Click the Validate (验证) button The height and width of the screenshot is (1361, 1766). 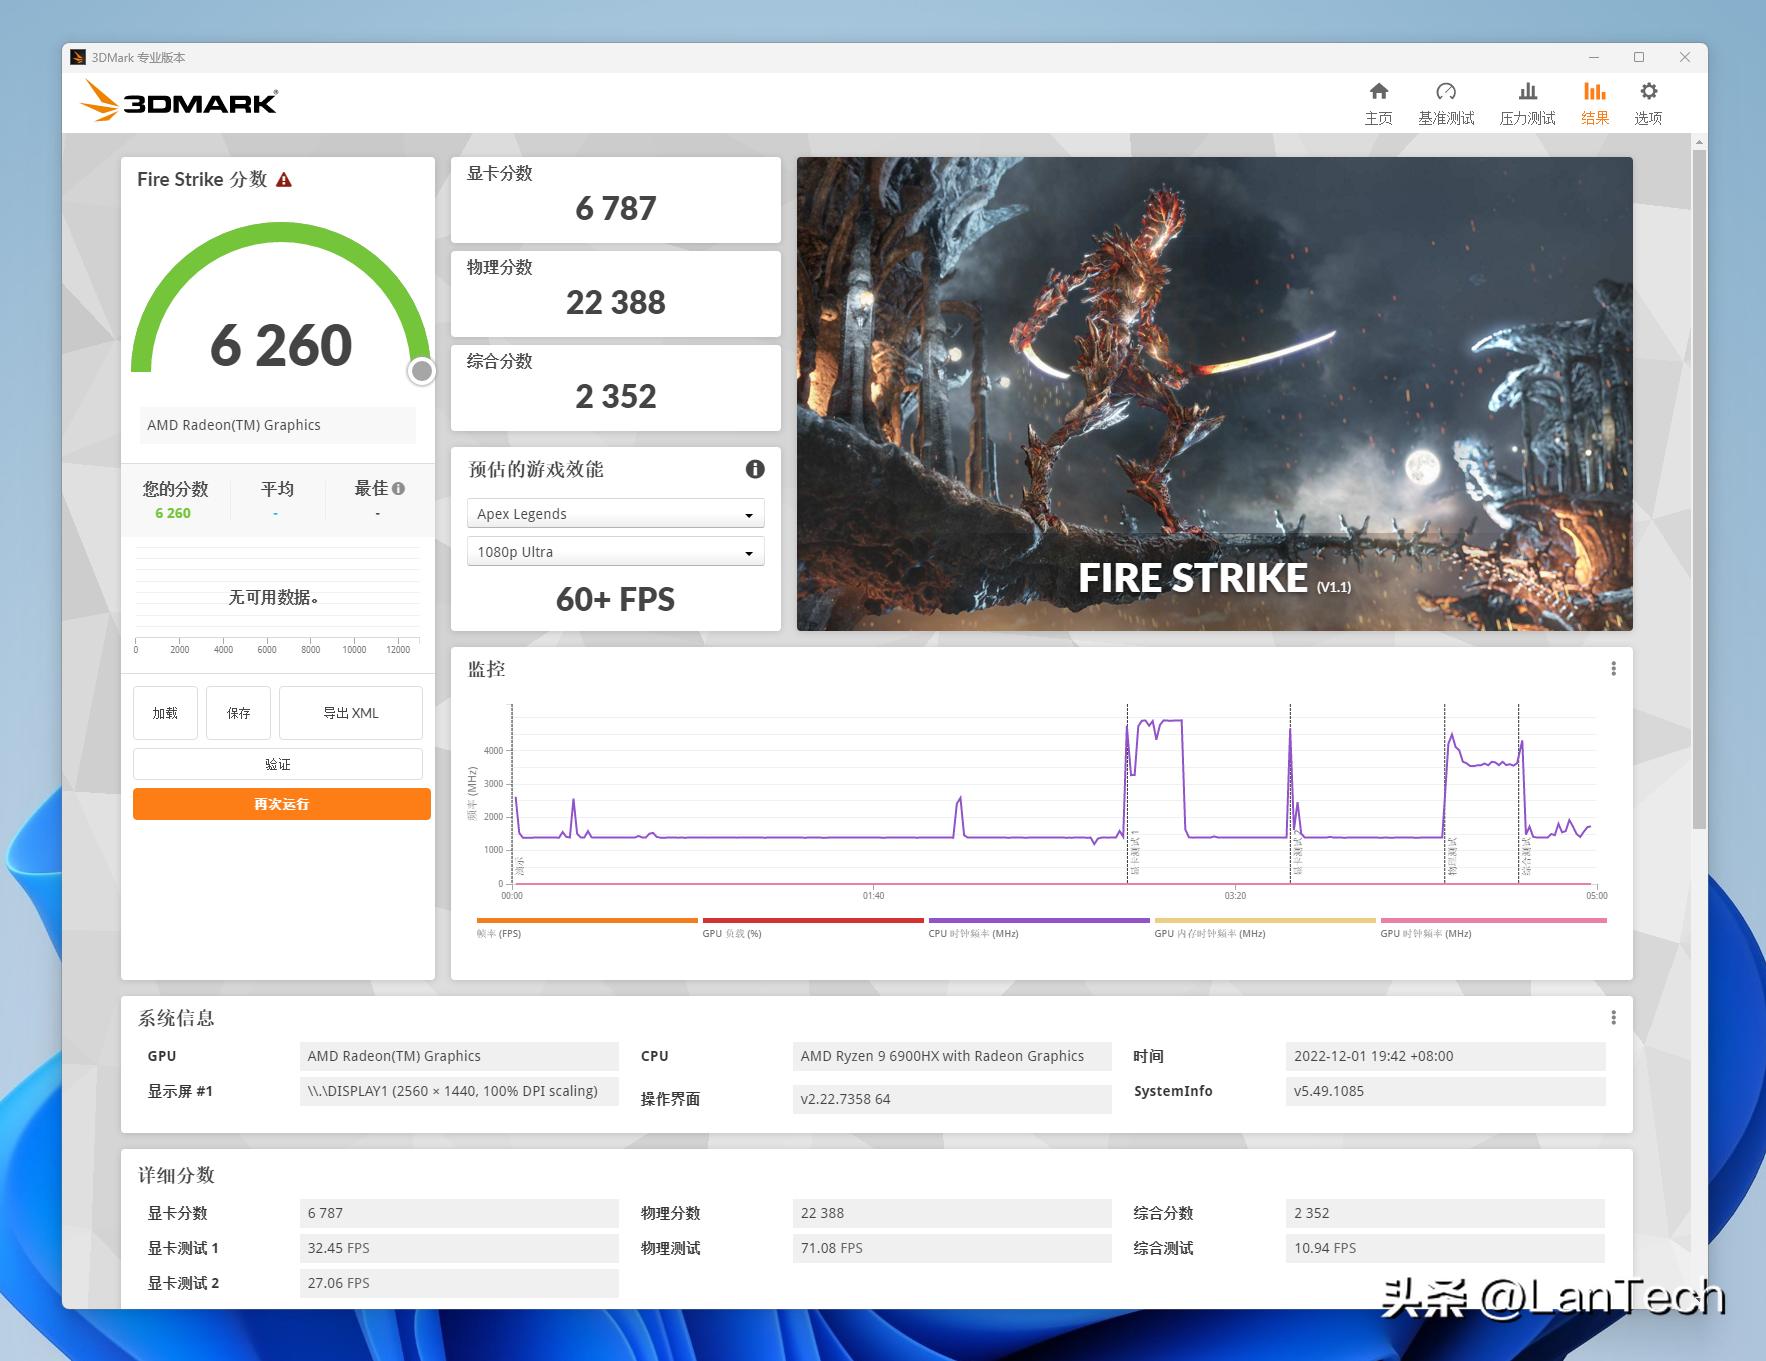click(x=277, y=764)
